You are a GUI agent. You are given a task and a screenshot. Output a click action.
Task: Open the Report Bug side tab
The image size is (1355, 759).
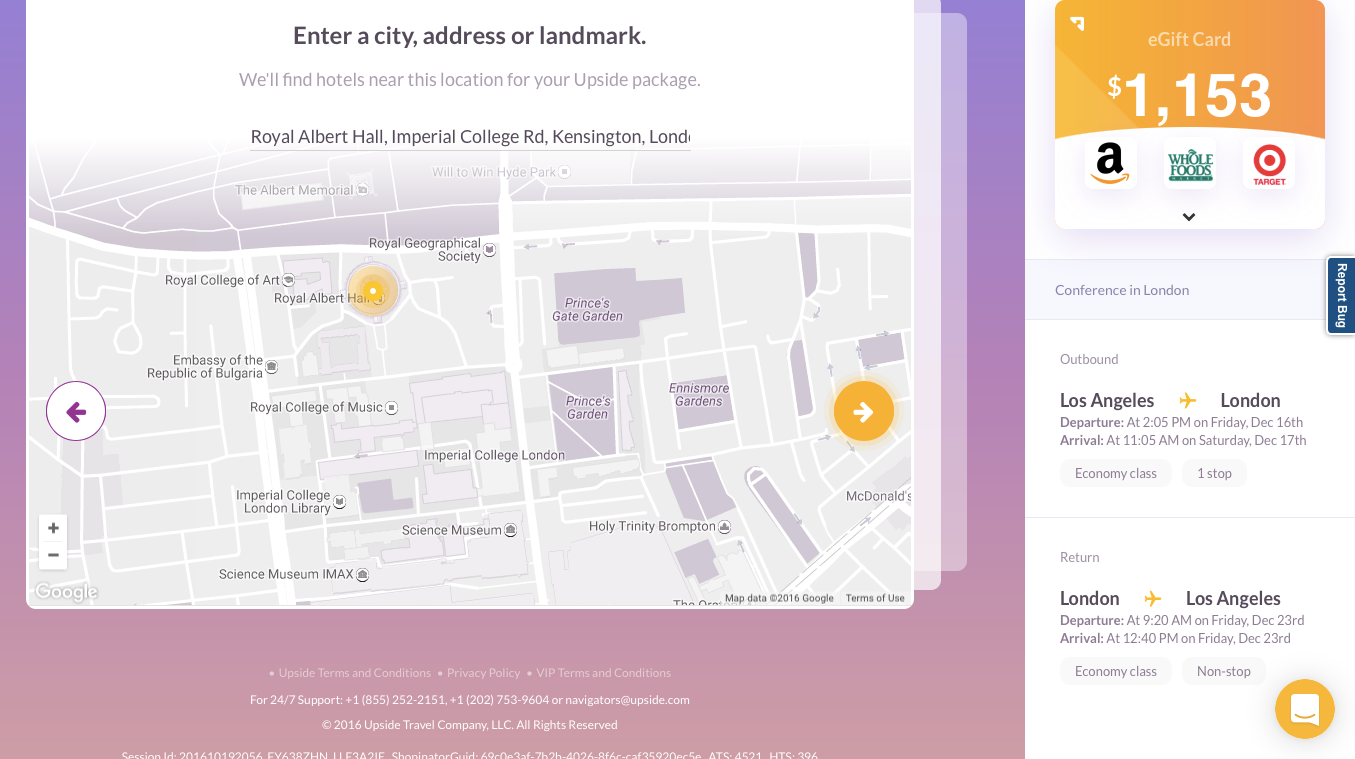click(x=1341, y=295)
